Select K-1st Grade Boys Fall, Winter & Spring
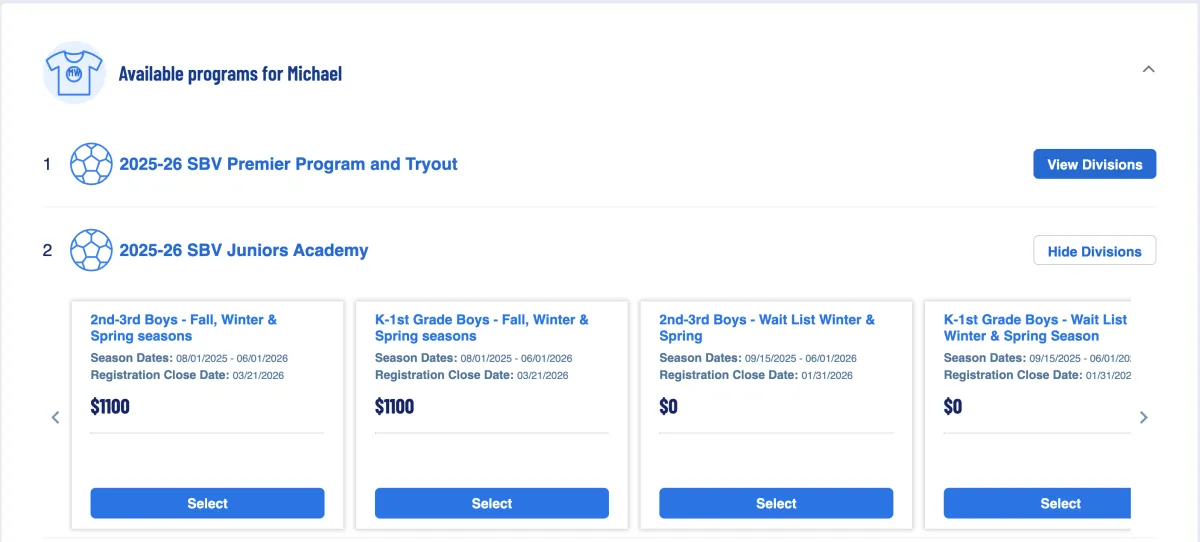1200x542 pixels. point(491,503)
